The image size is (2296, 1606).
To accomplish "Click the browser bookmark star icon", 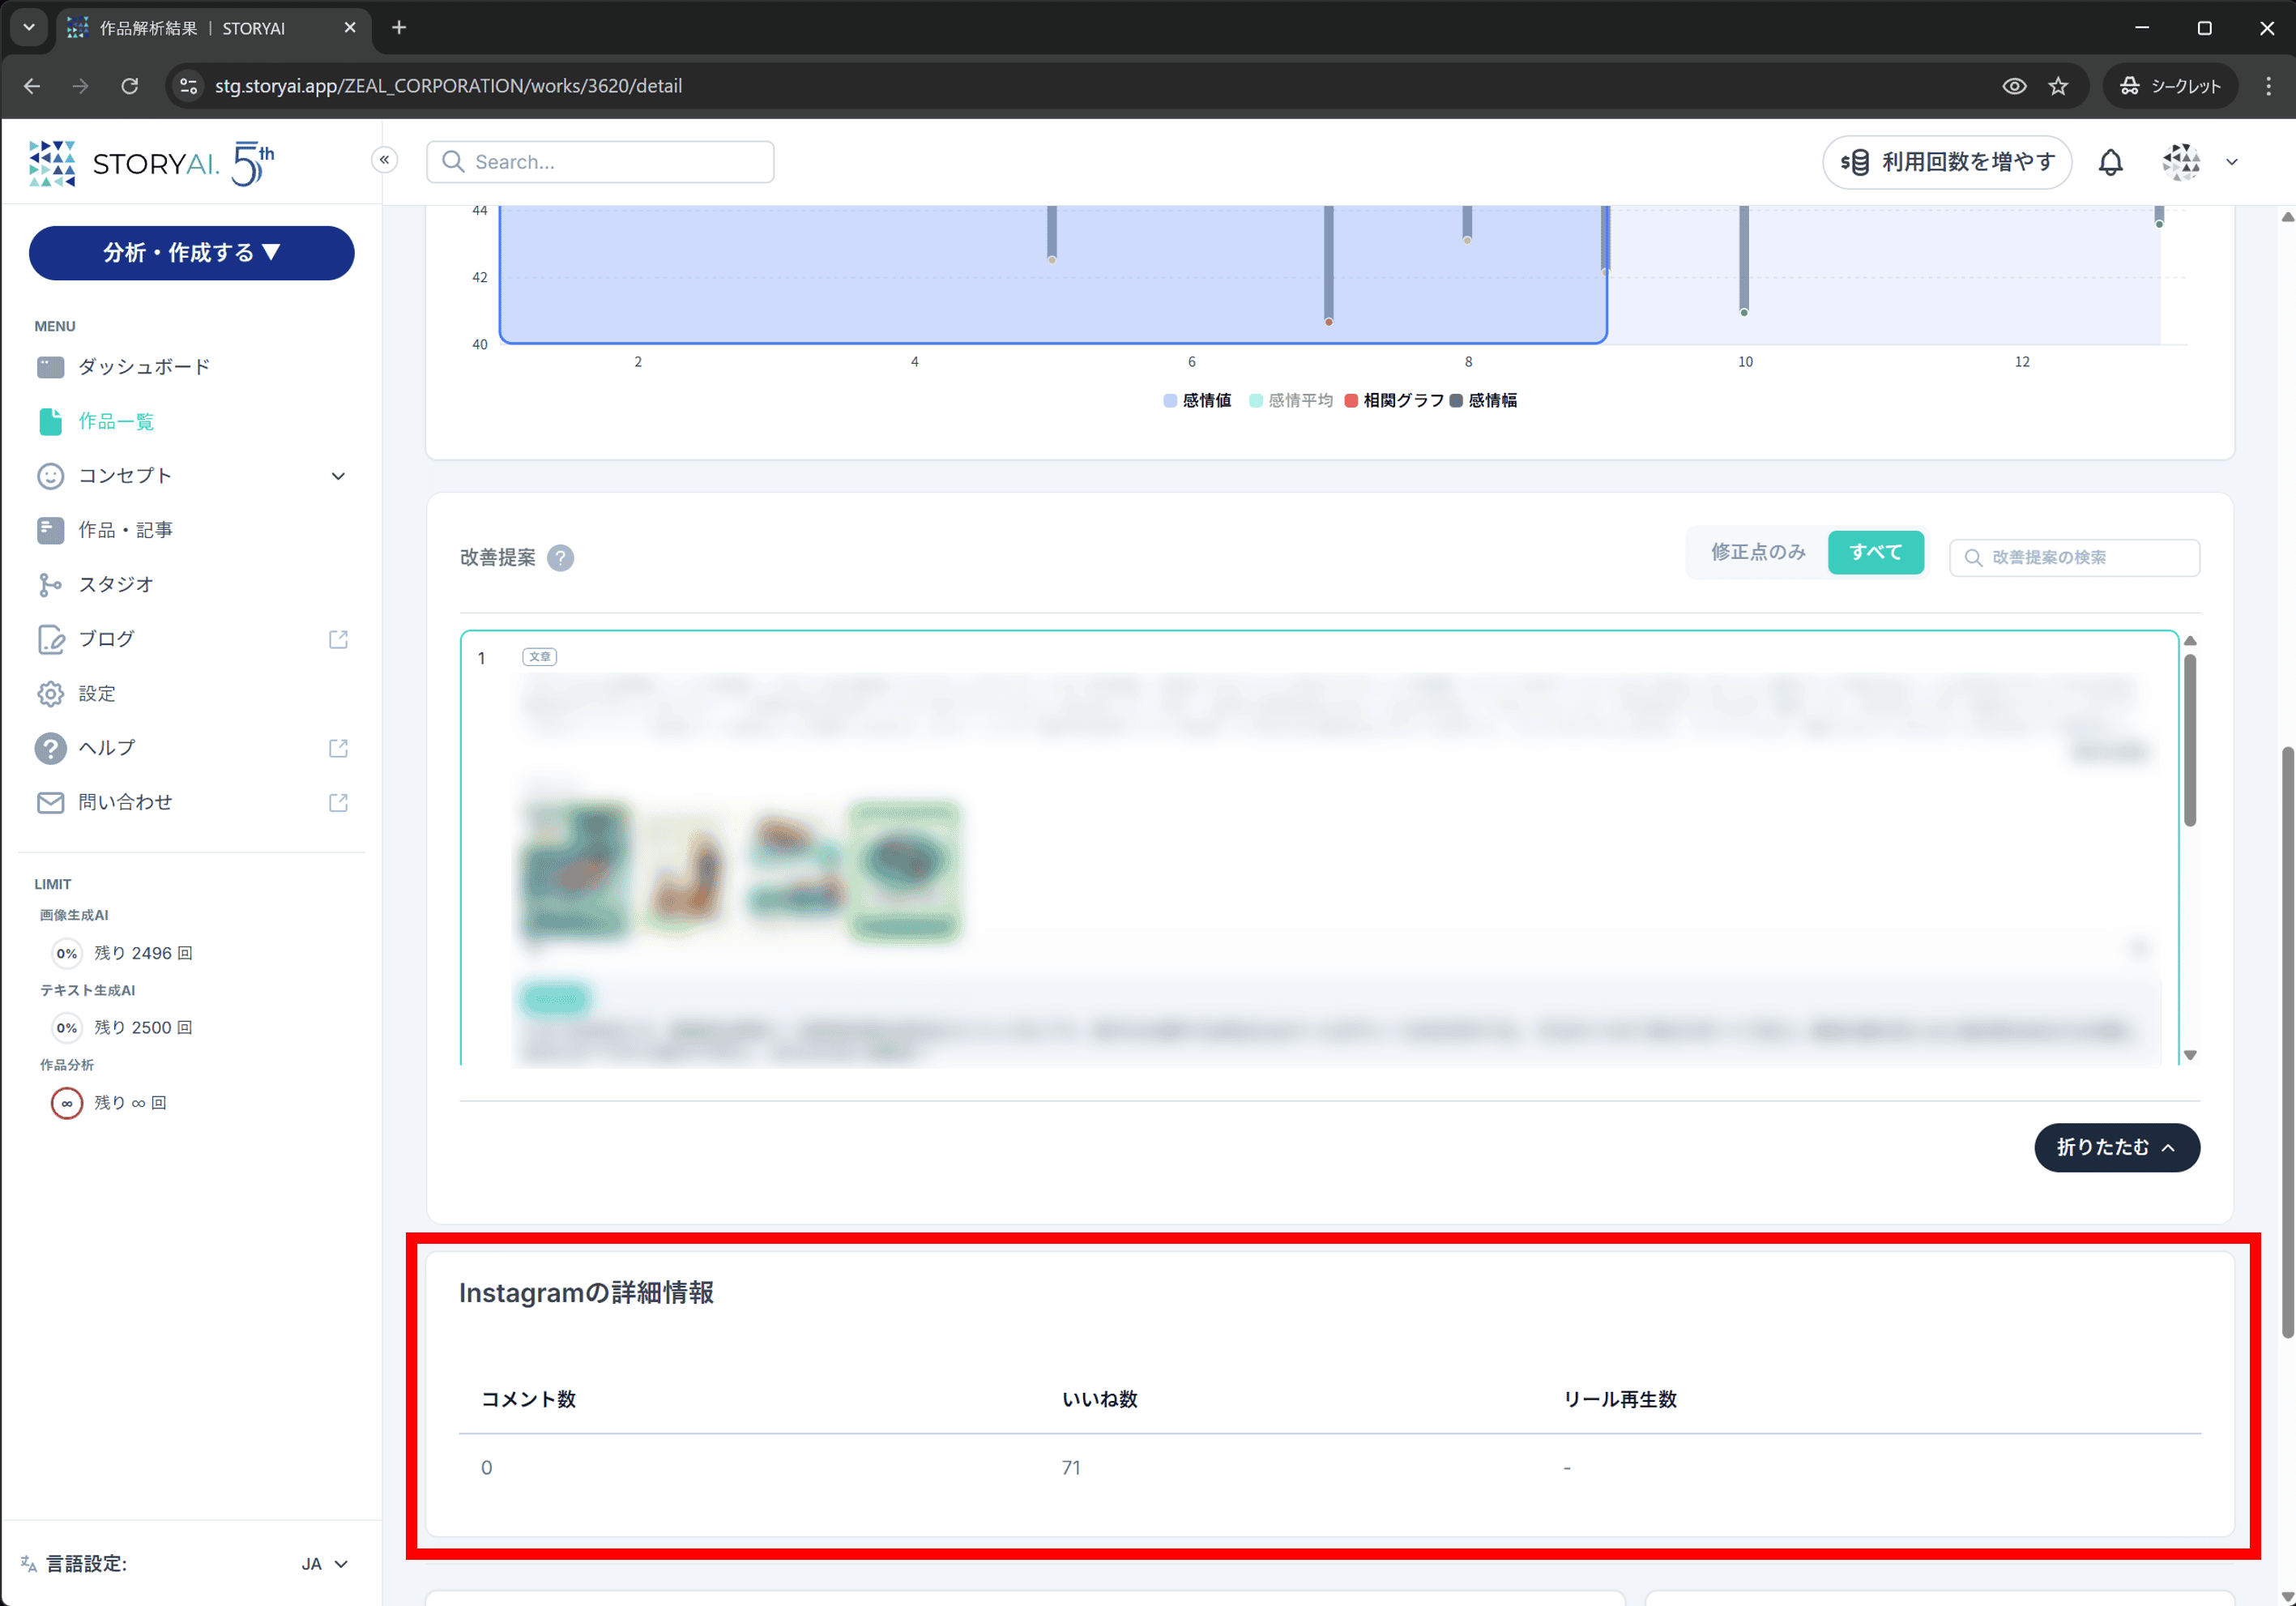I will tap(2058, 86).
